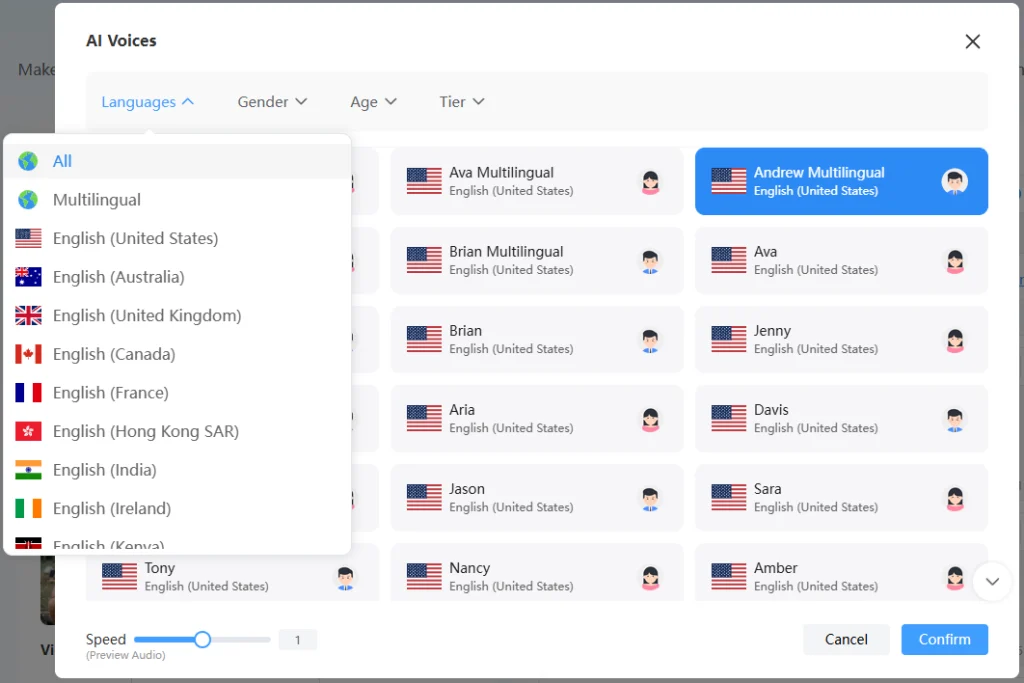This screenshot has height=683, width=1024.
Task: Expand the Age filter dropdown
Action: pyautogui.click(x=373, y=102)
